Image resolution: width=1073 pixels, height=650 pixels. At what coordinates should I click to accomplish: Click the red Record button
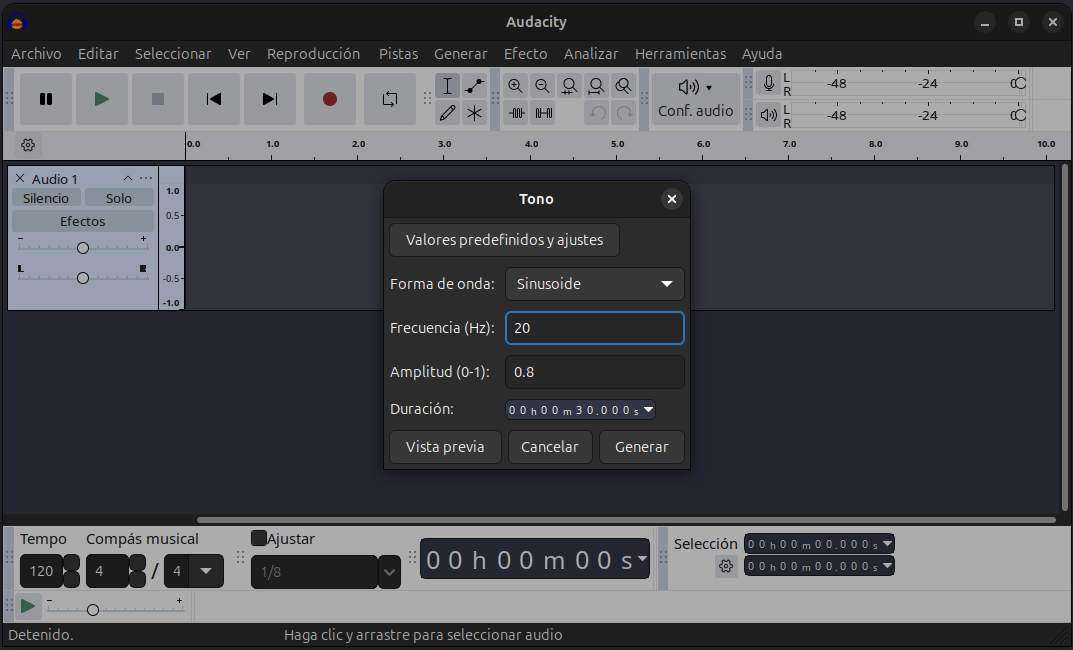(x=330, y=99)
